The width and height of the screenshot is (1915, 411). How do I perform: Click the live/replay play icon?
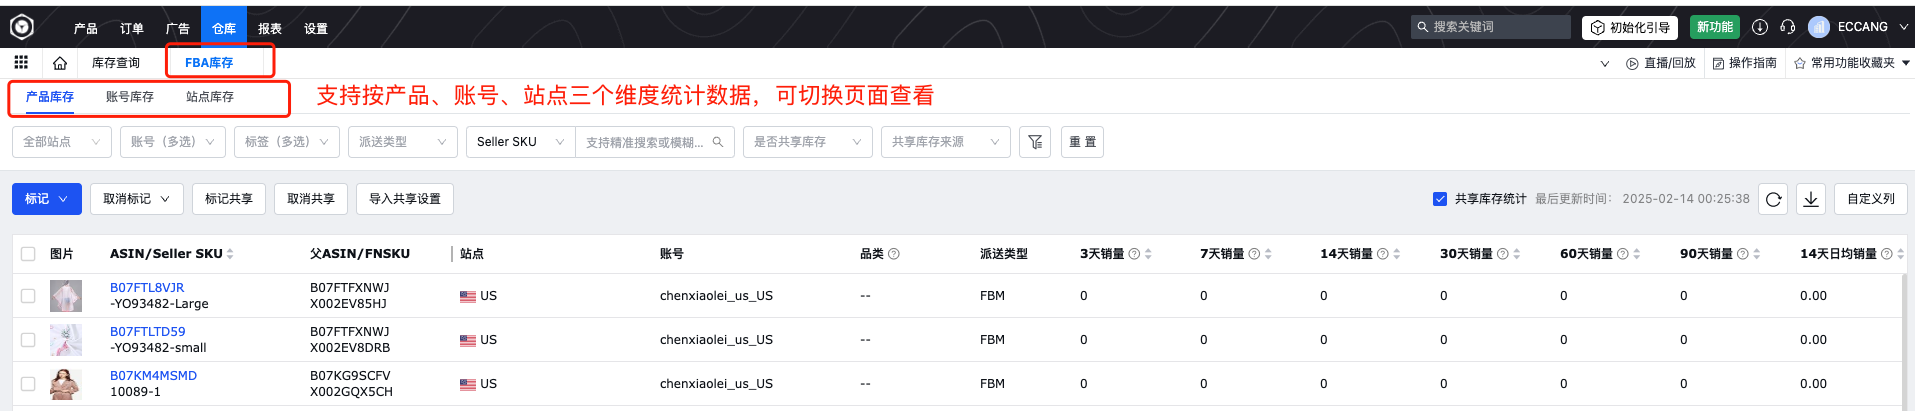click(1632, 63)
